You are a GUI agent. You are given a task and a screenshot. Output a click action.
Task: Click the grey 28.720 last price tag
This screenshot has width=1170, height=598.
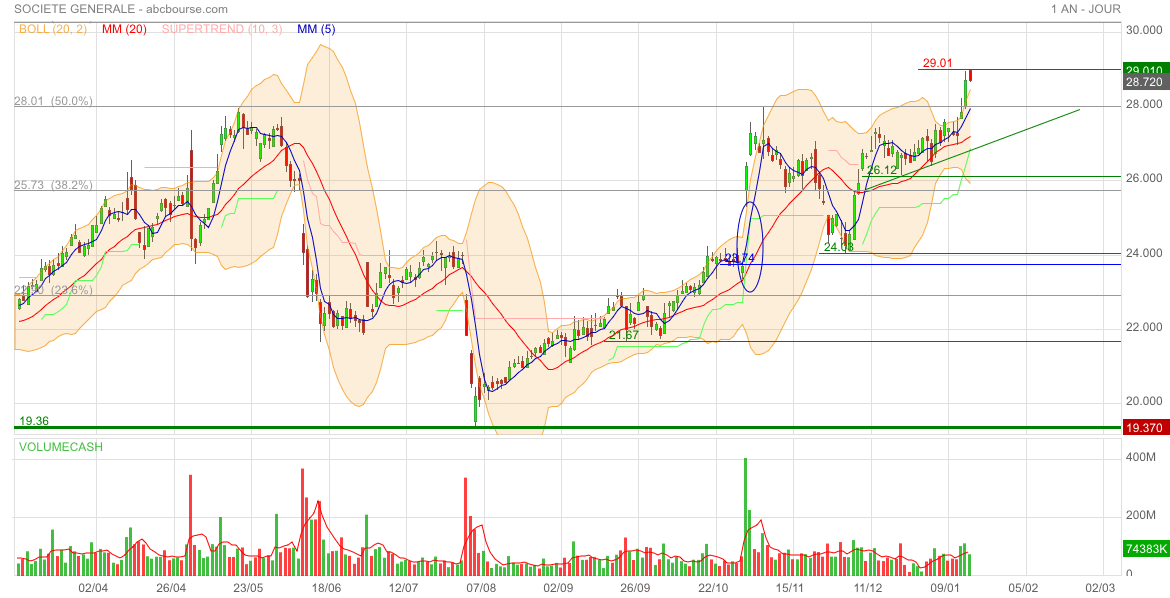point(1145,81)
